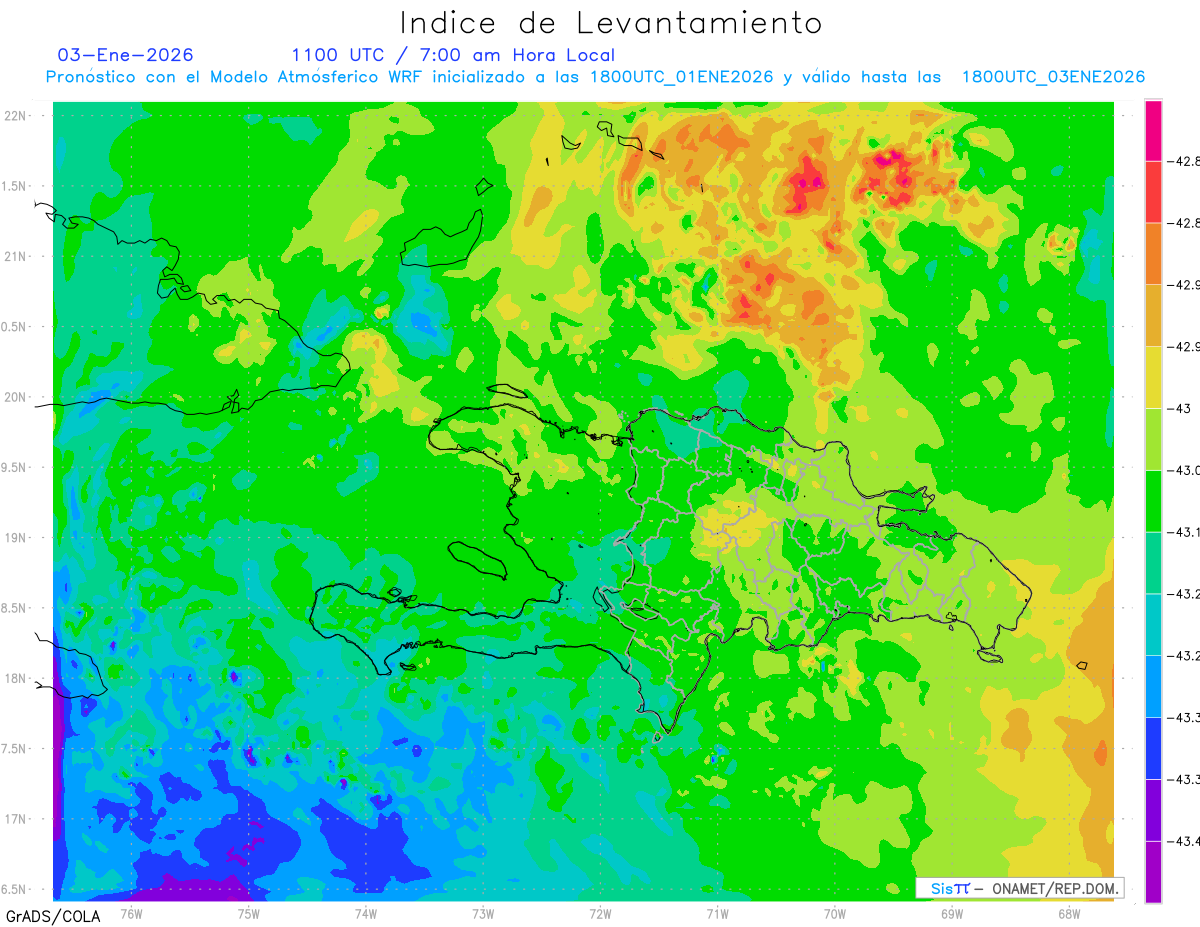Choose the yellow-green legend swatch
This screenshot has width=1200, height=927.
pyautogui.click(x=1153, y=438)
